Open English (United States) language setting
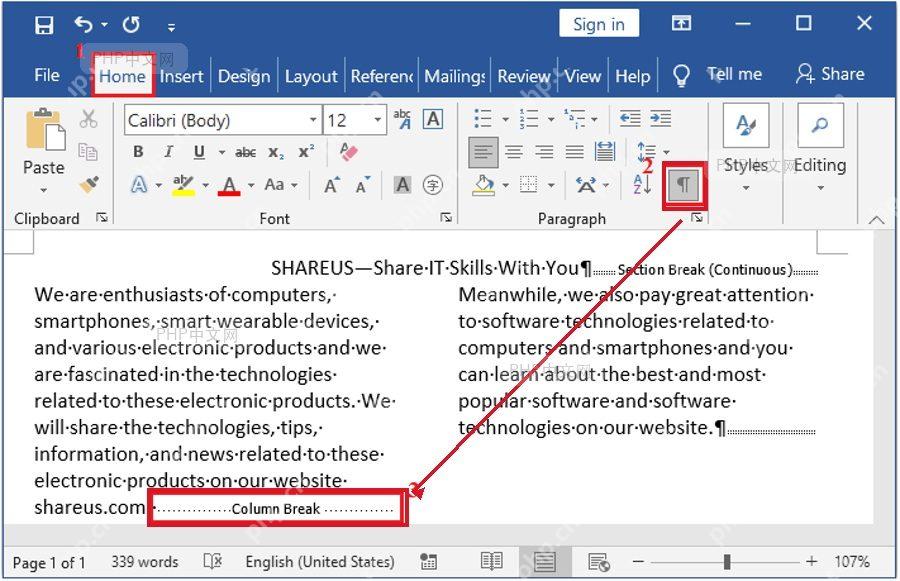The height and width of the screenshot is (581, 900). click(x=320, y=561)
